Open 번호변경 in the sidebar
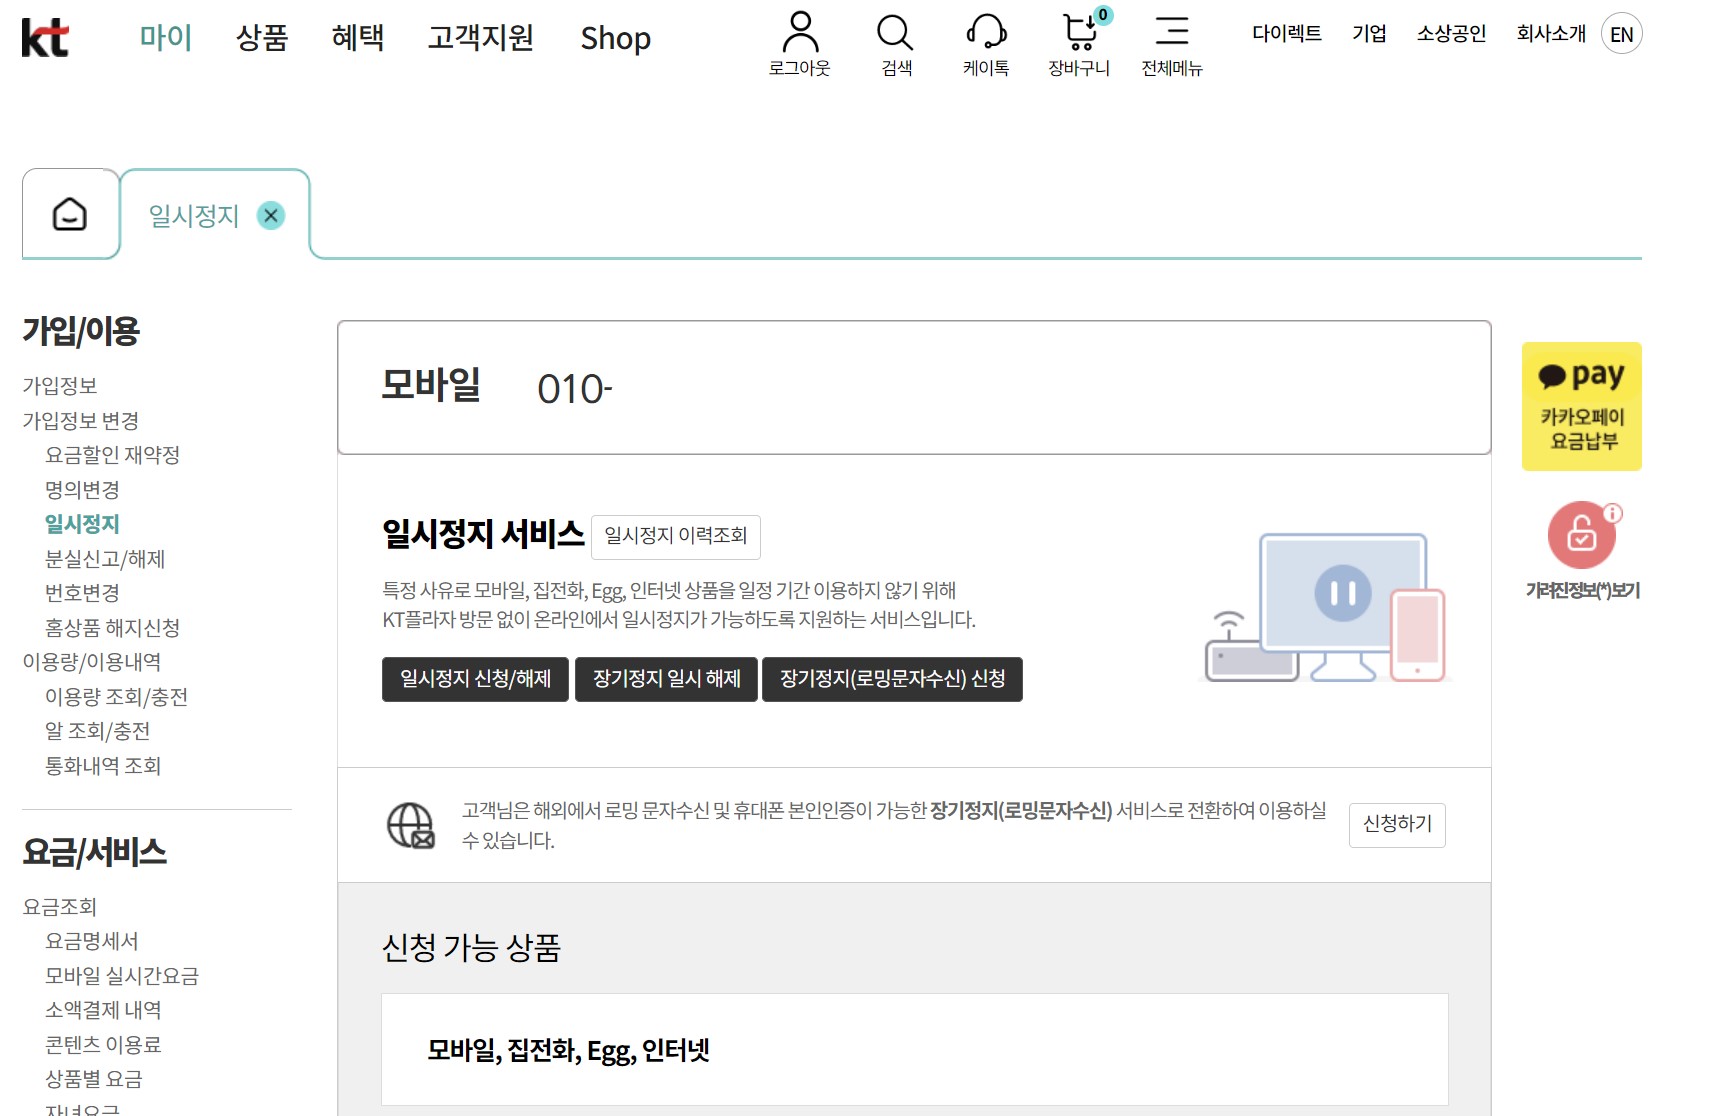 click(x=82, y=593)
